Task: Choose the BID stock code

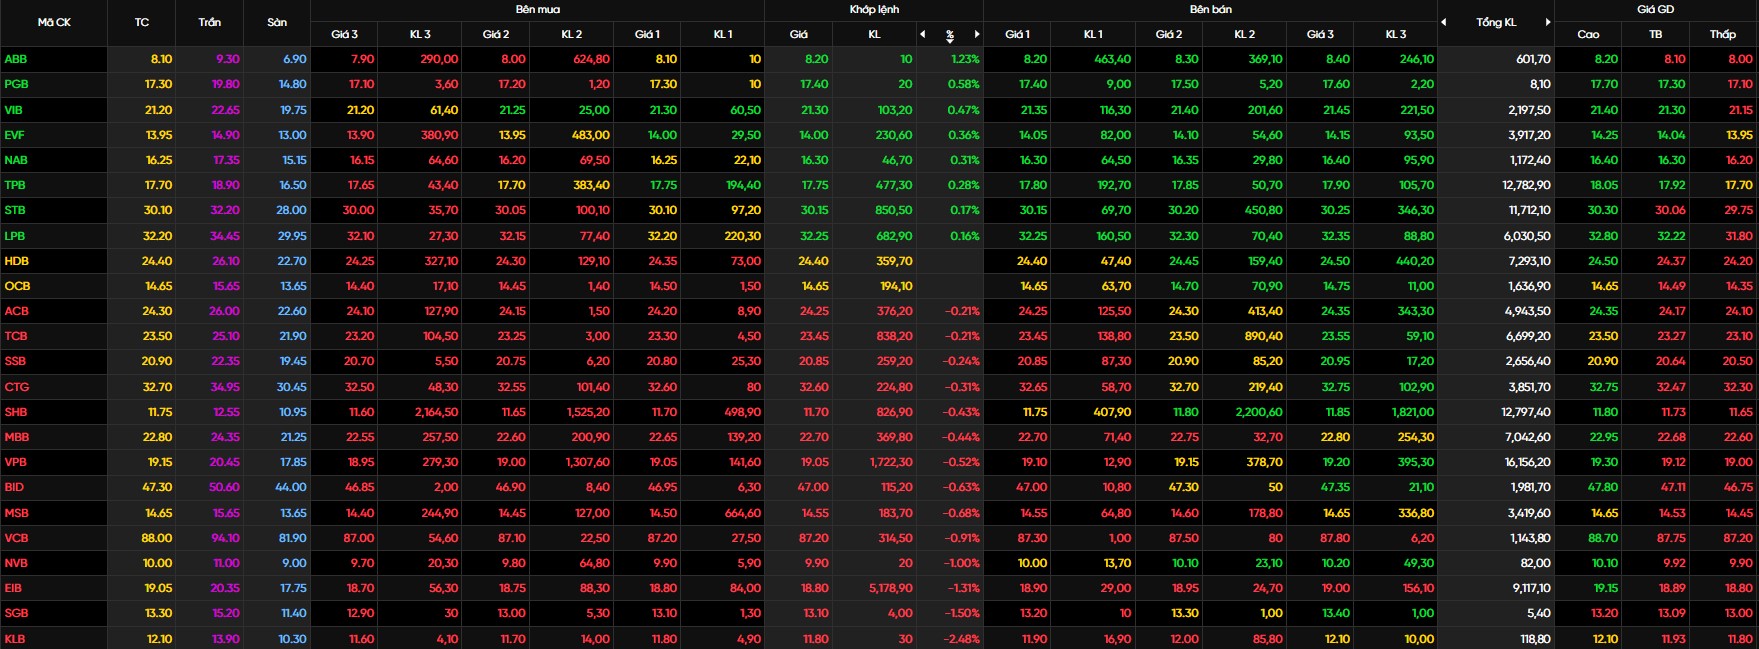Action: (x=14, y=487)
